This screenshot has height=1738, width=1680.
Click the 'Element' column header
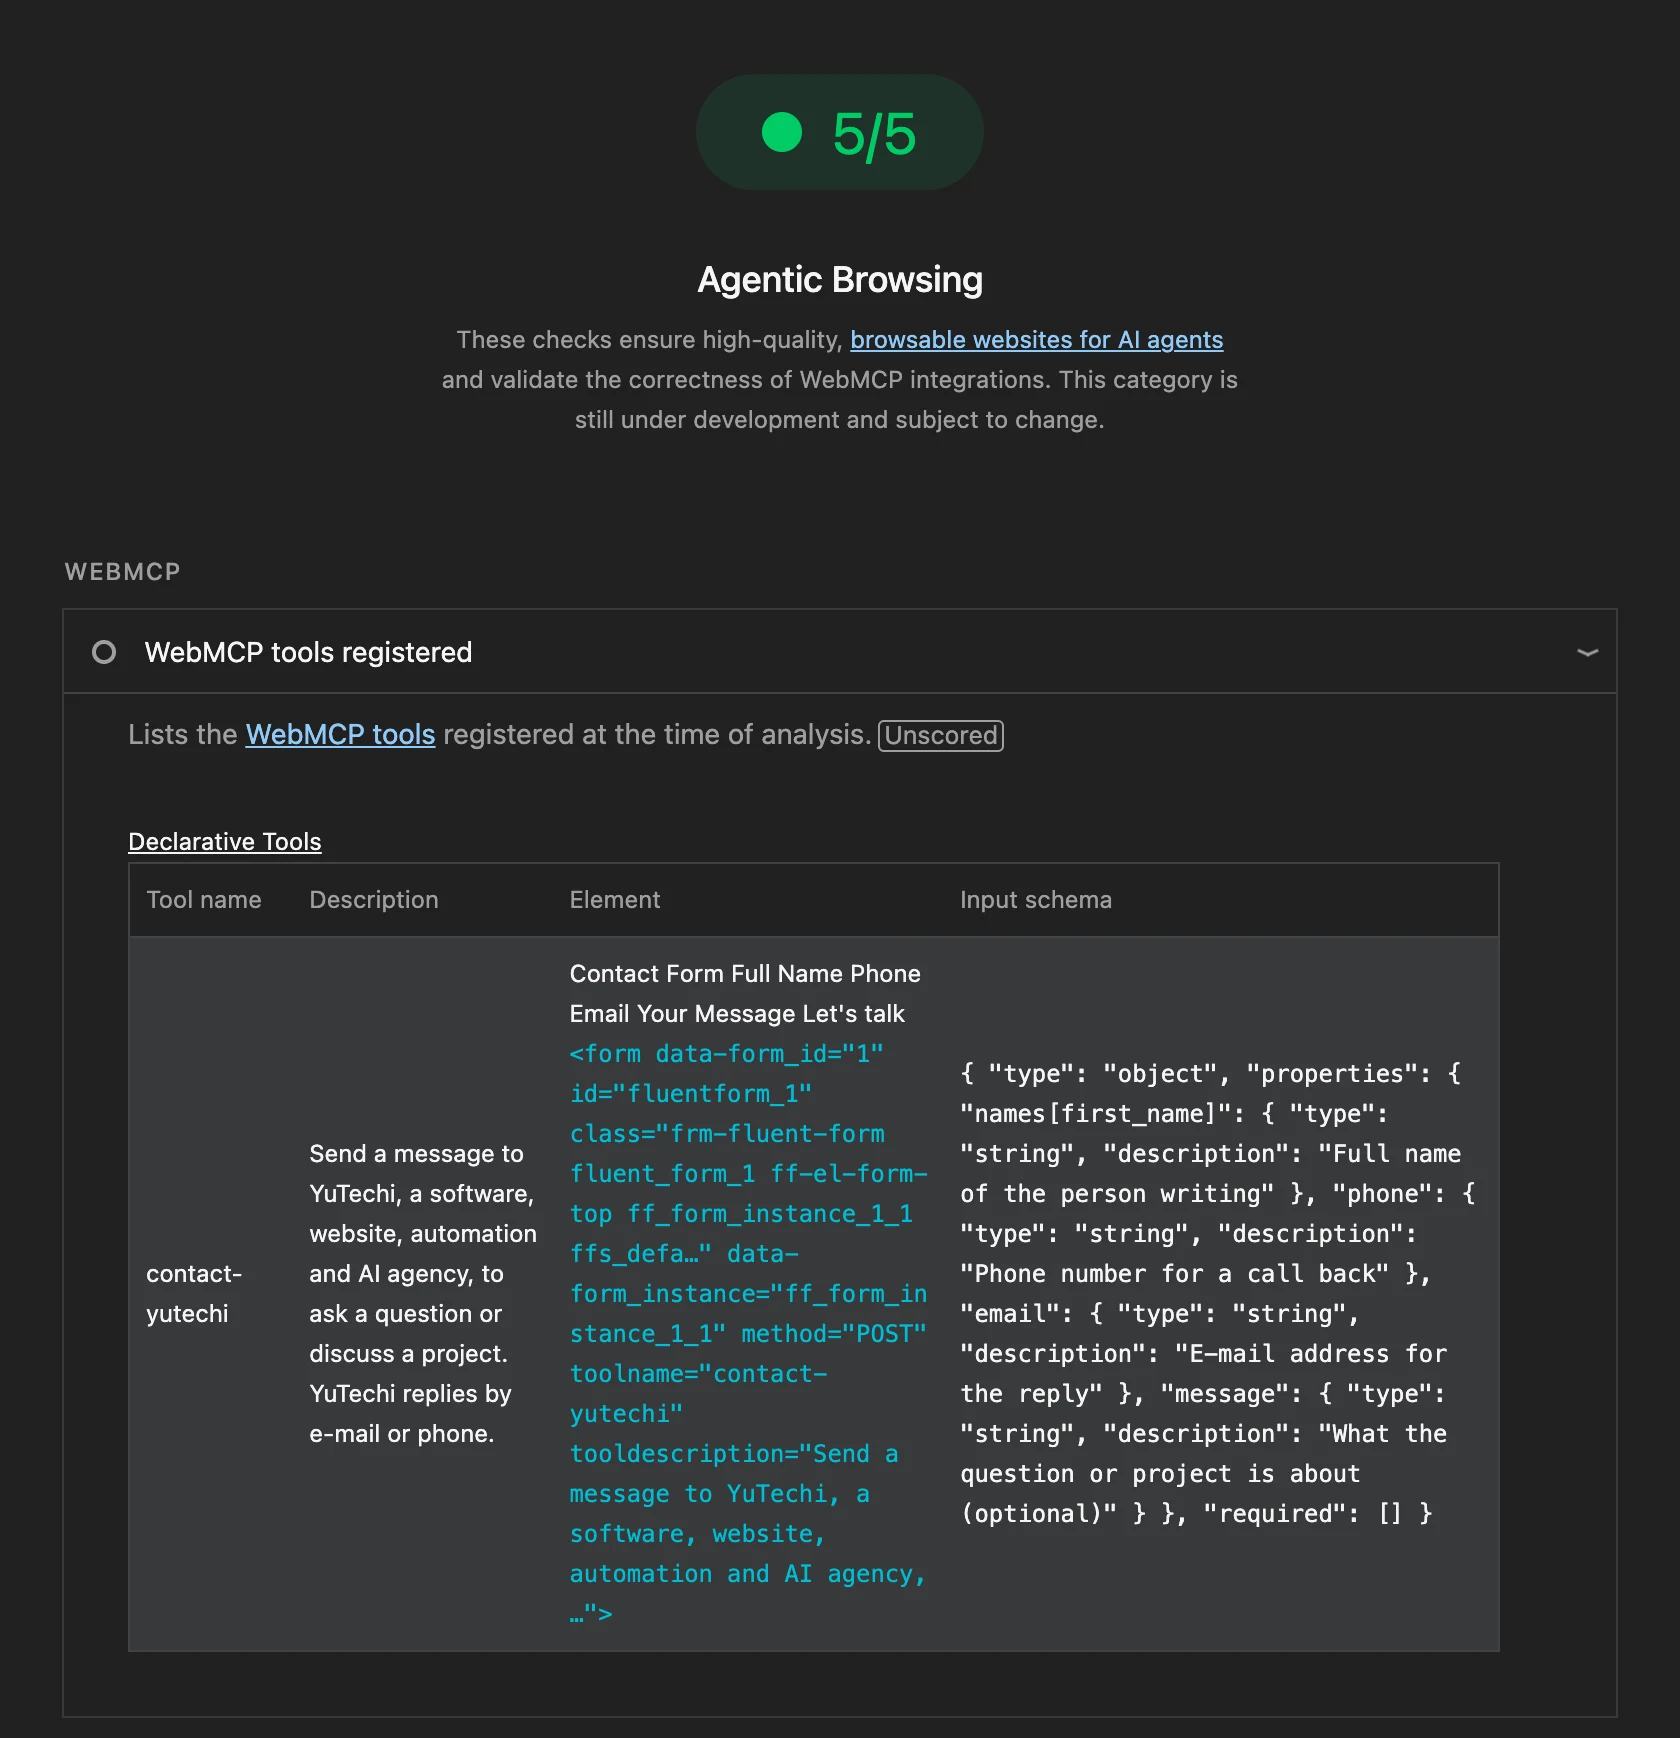615,899
